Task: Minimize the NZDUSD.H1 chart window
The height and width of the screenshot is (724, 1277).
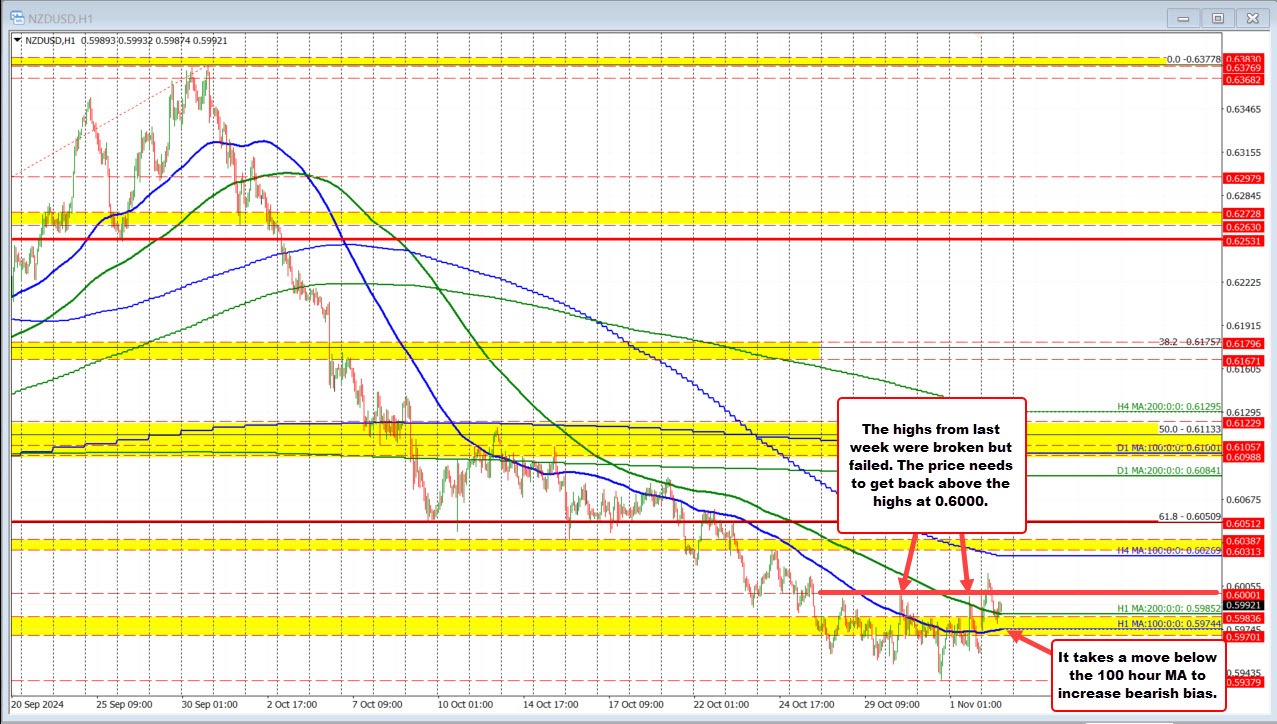Action: [1182, 17]
